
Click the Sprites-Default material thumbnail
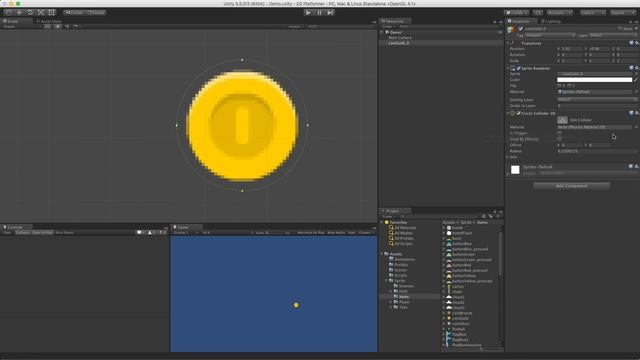pos(515,170)
